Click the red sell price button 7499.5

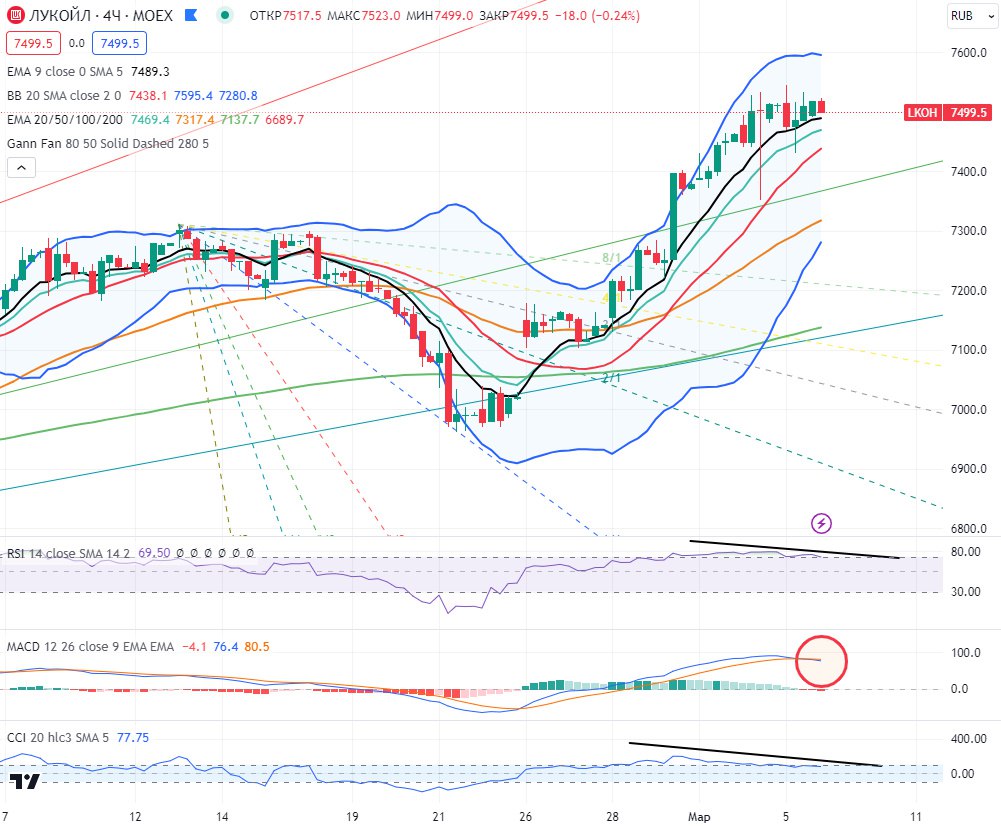[33, 43]
